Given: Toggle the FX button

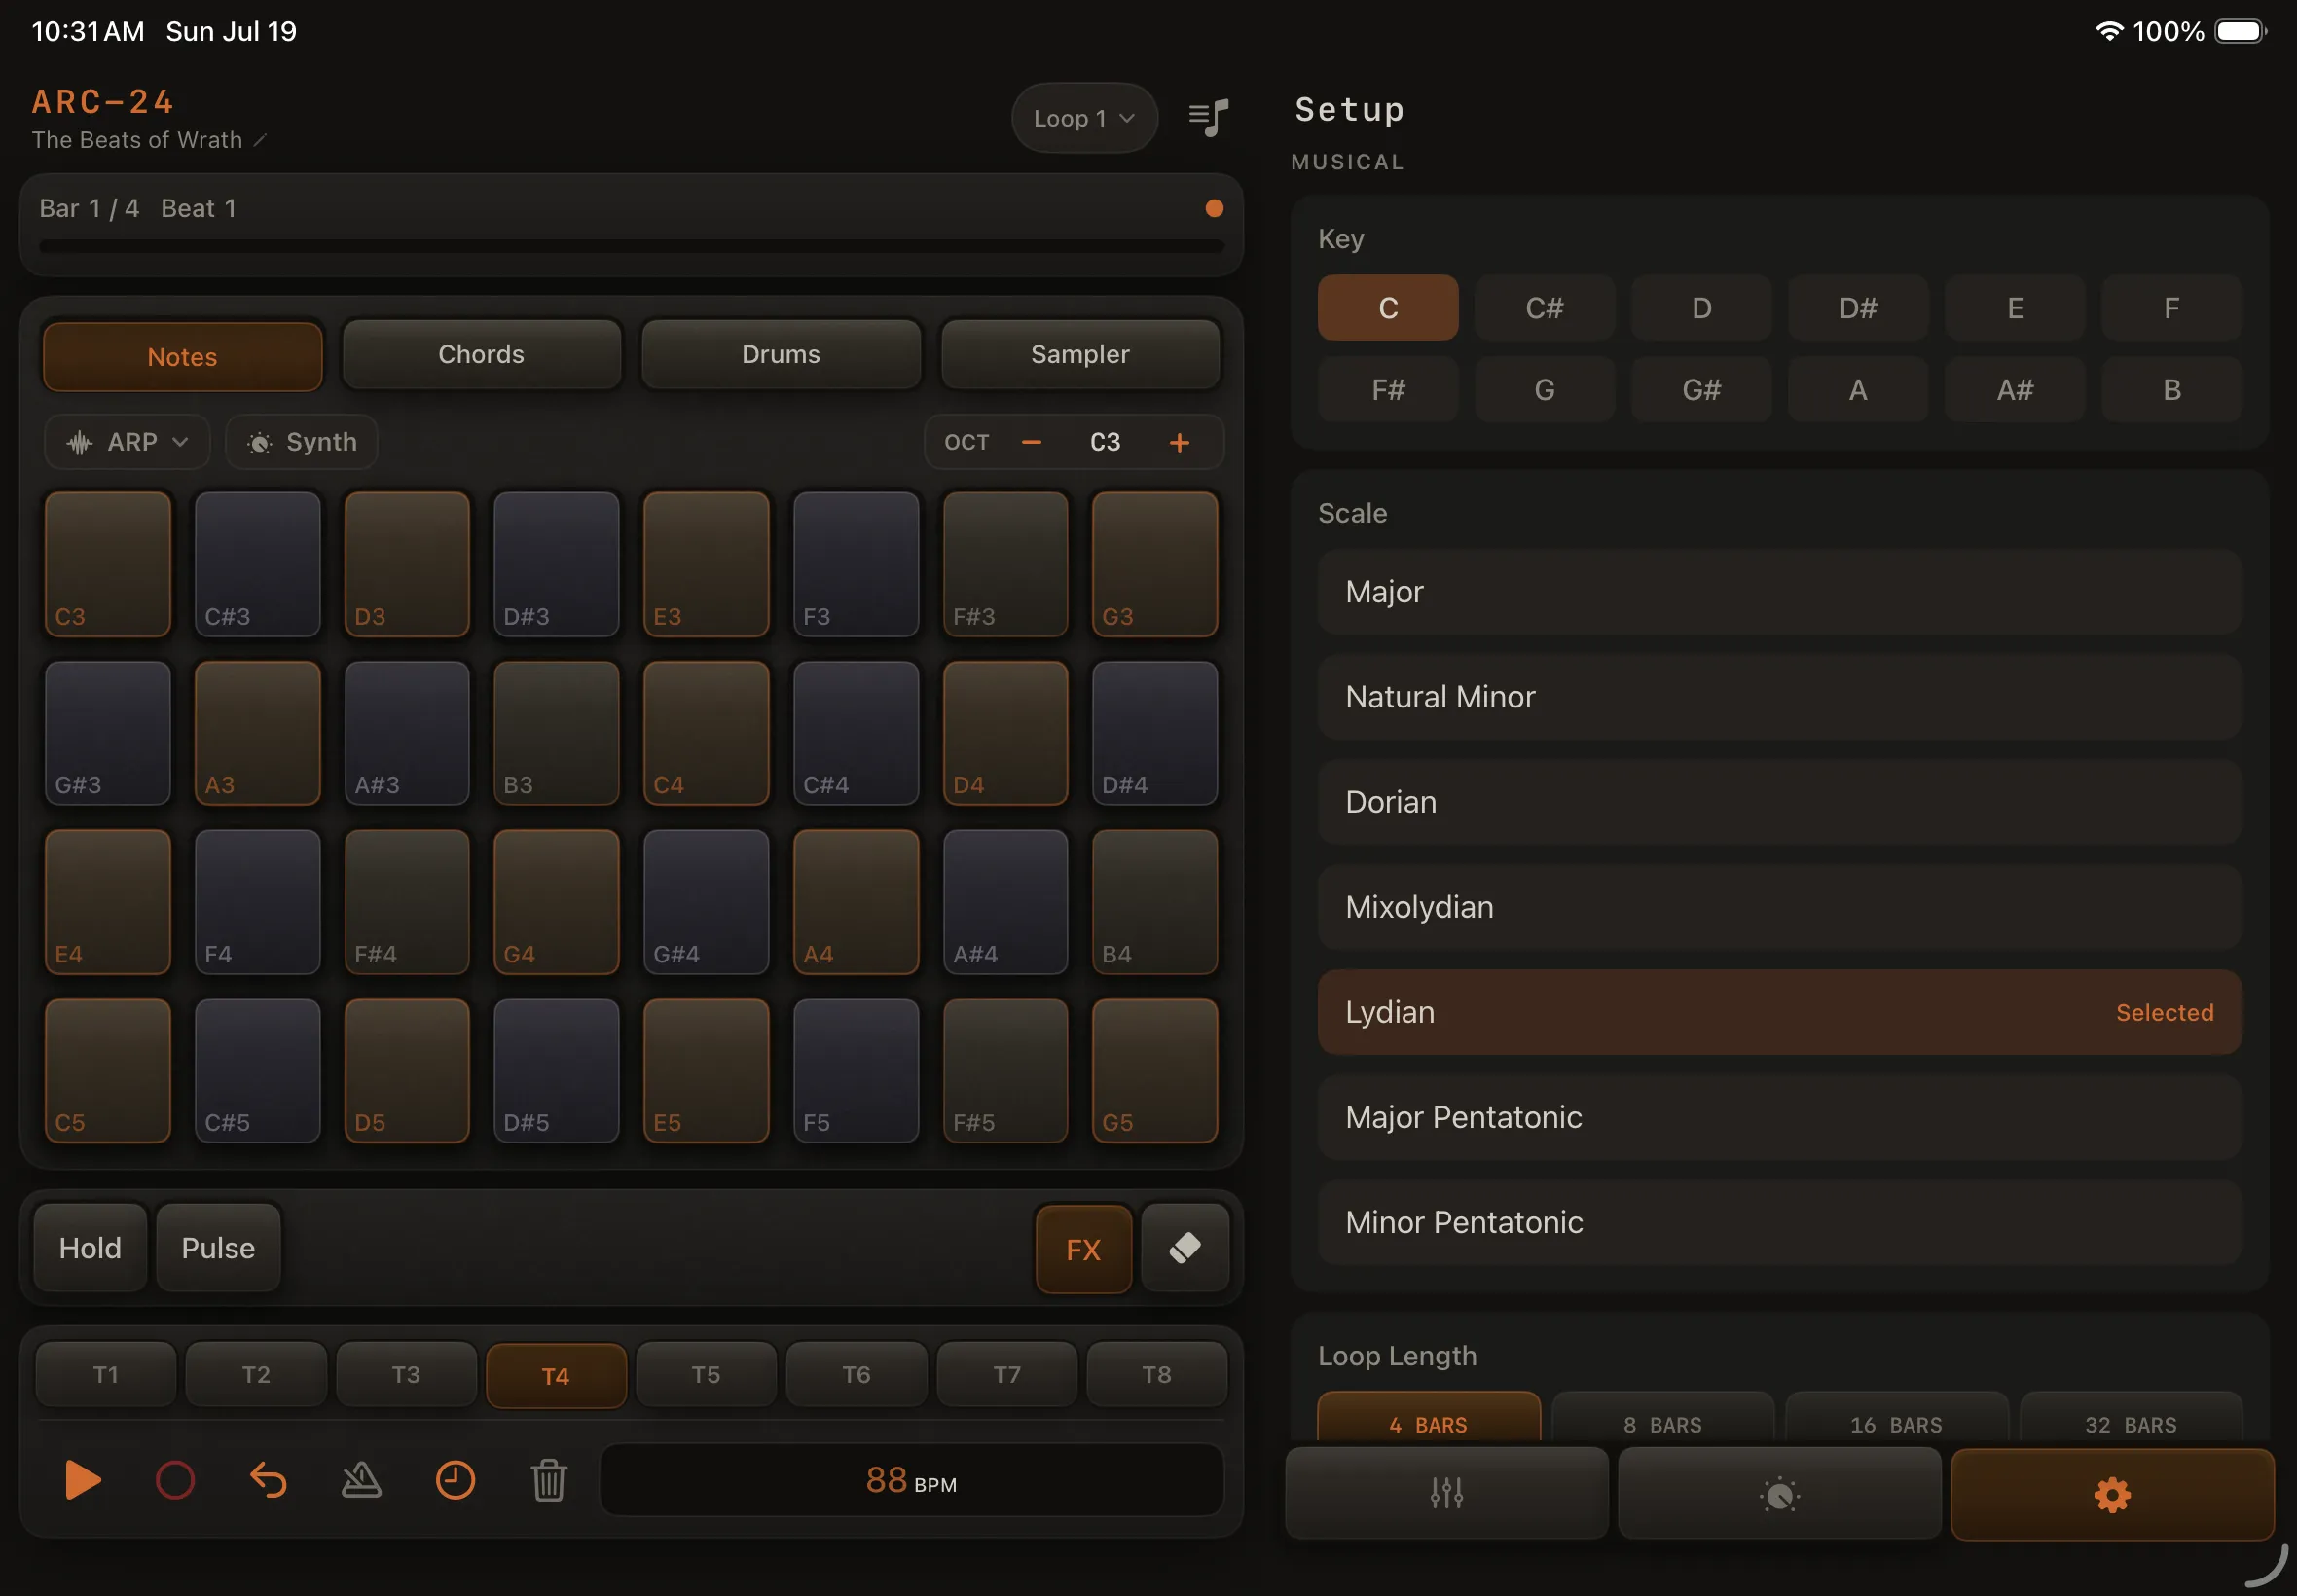Looking at the screenshot, I should [1083, 1249].
